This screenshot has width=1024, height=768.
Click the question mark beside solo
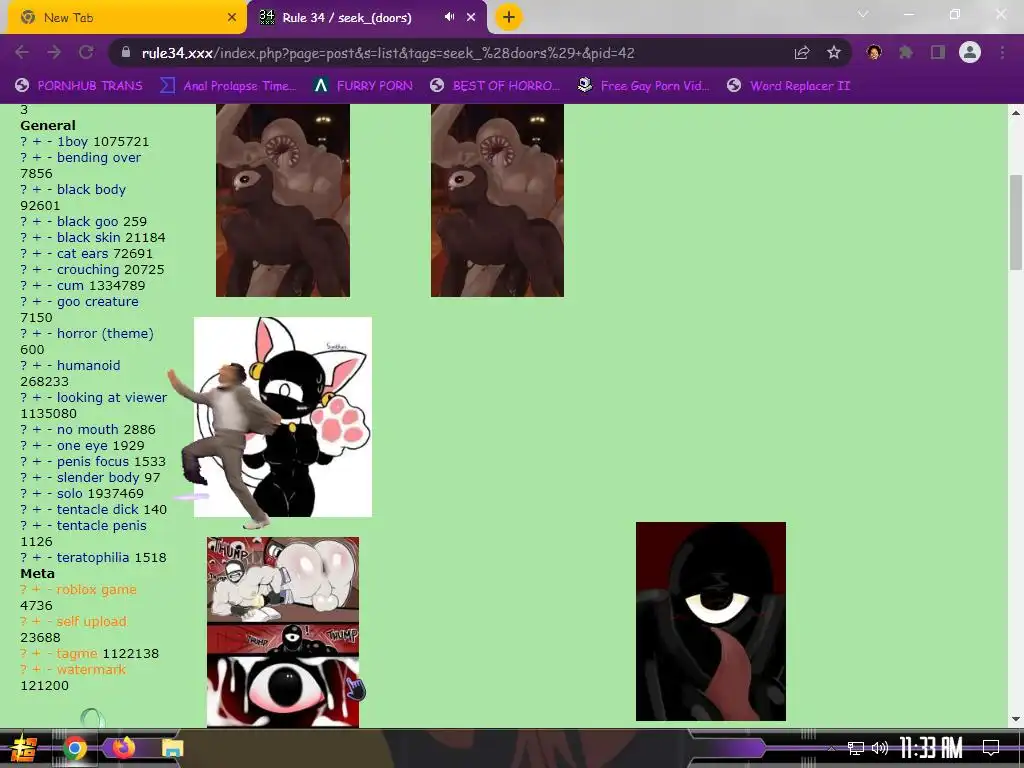[24, 494]
